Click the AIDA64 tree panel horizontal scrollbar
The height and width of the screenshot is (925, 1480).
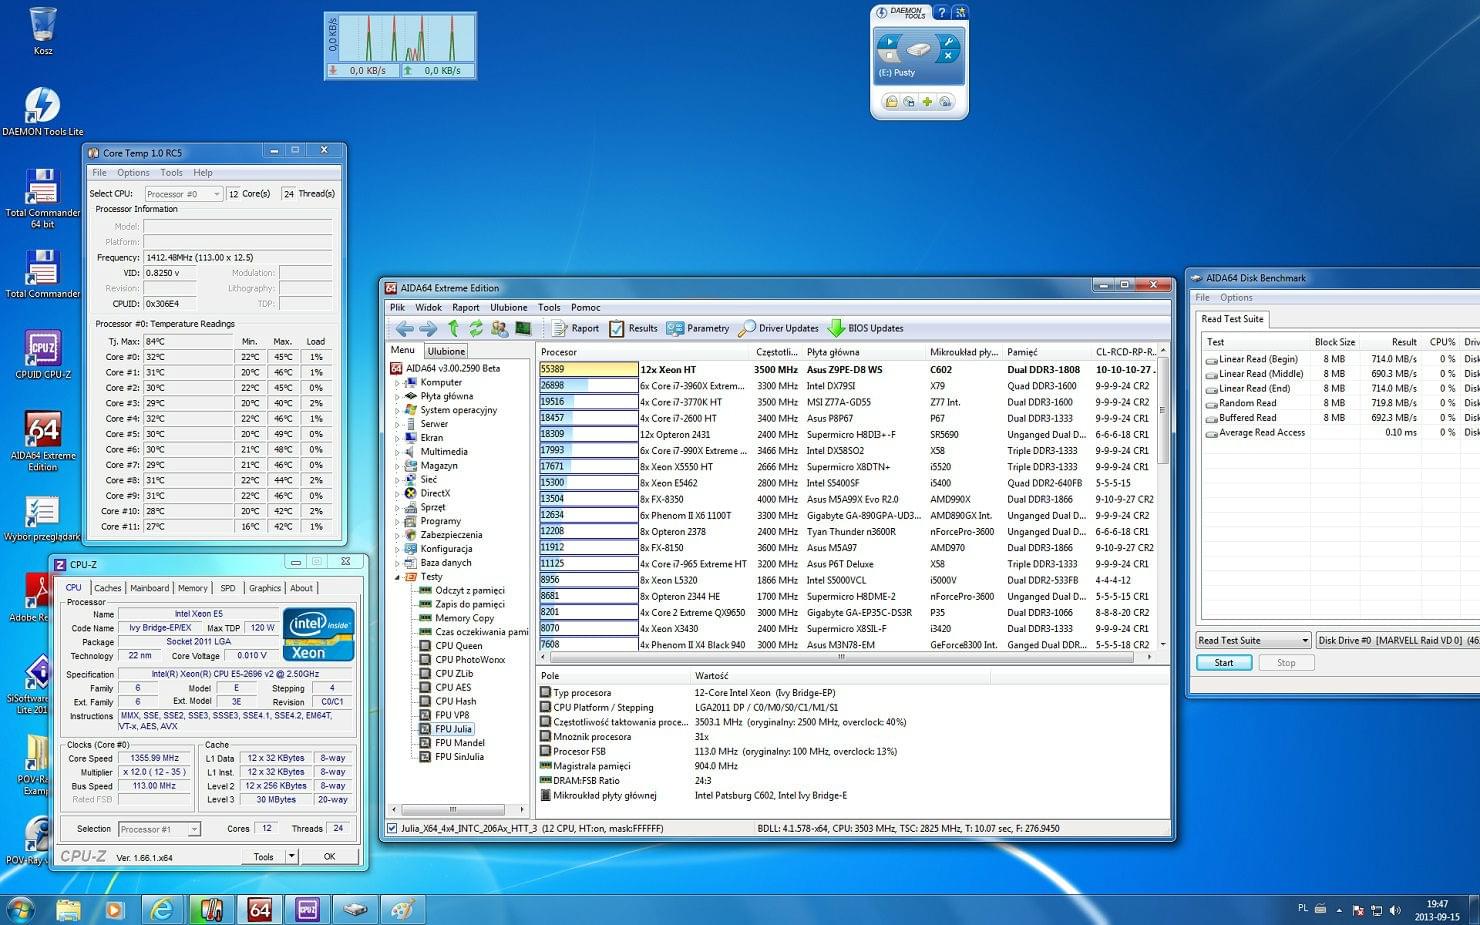458,809
